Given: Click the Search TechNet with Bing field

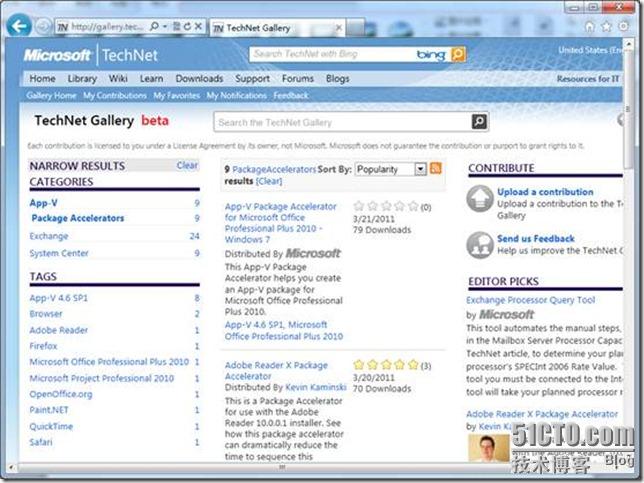Looking at the screenshot, I should click(x=332, y=54).
